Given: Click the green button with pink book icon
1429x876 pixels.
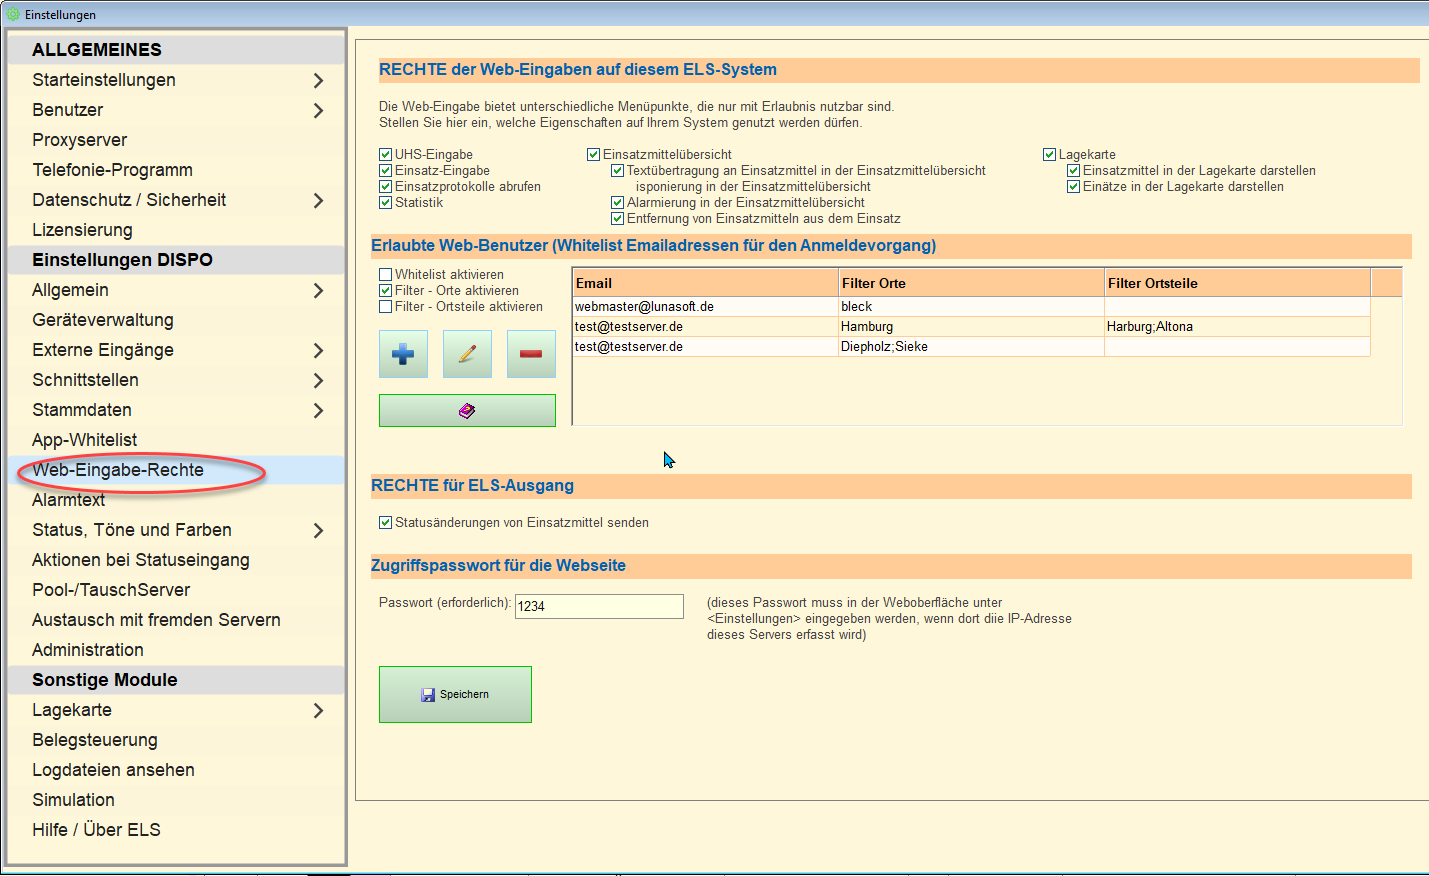Looking at the screenshot, I should click(x=467, y=410).
